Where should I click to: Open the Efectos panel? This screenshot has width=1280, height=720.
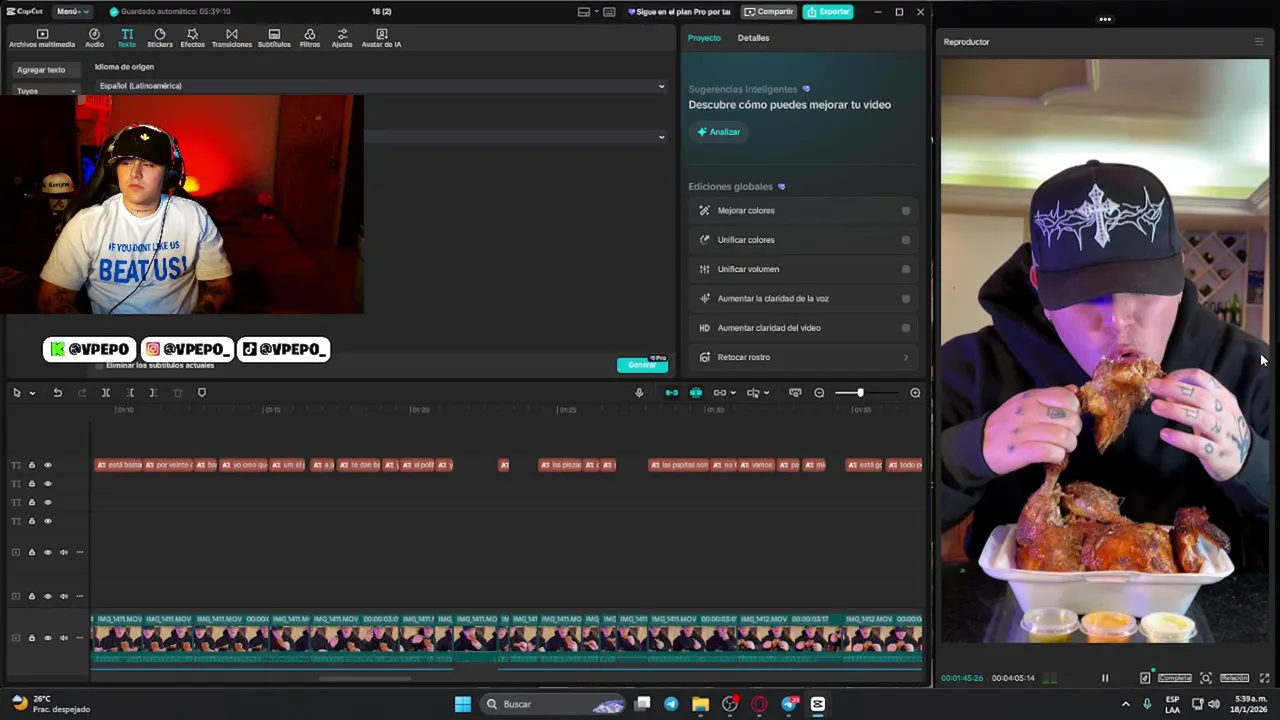pyautogui.click(x=192, y=38)
